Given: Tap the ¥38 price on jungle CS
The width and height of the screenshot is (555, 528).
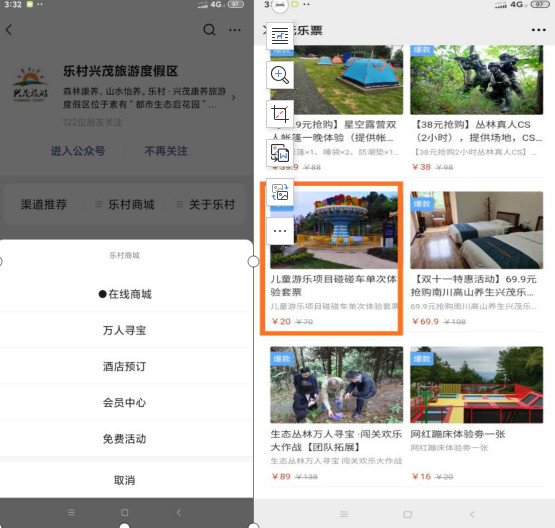Looking at the screenshot, I should click(x=422, y=167).
